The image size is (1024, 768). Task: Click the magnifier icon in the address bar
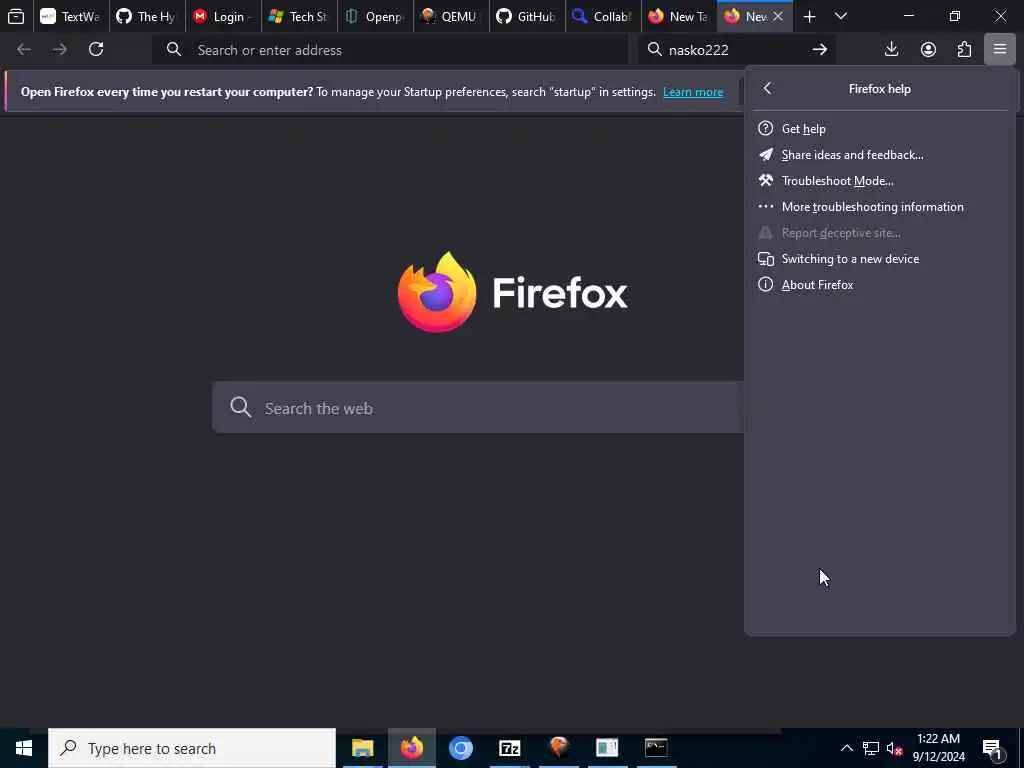pos(173,50)
